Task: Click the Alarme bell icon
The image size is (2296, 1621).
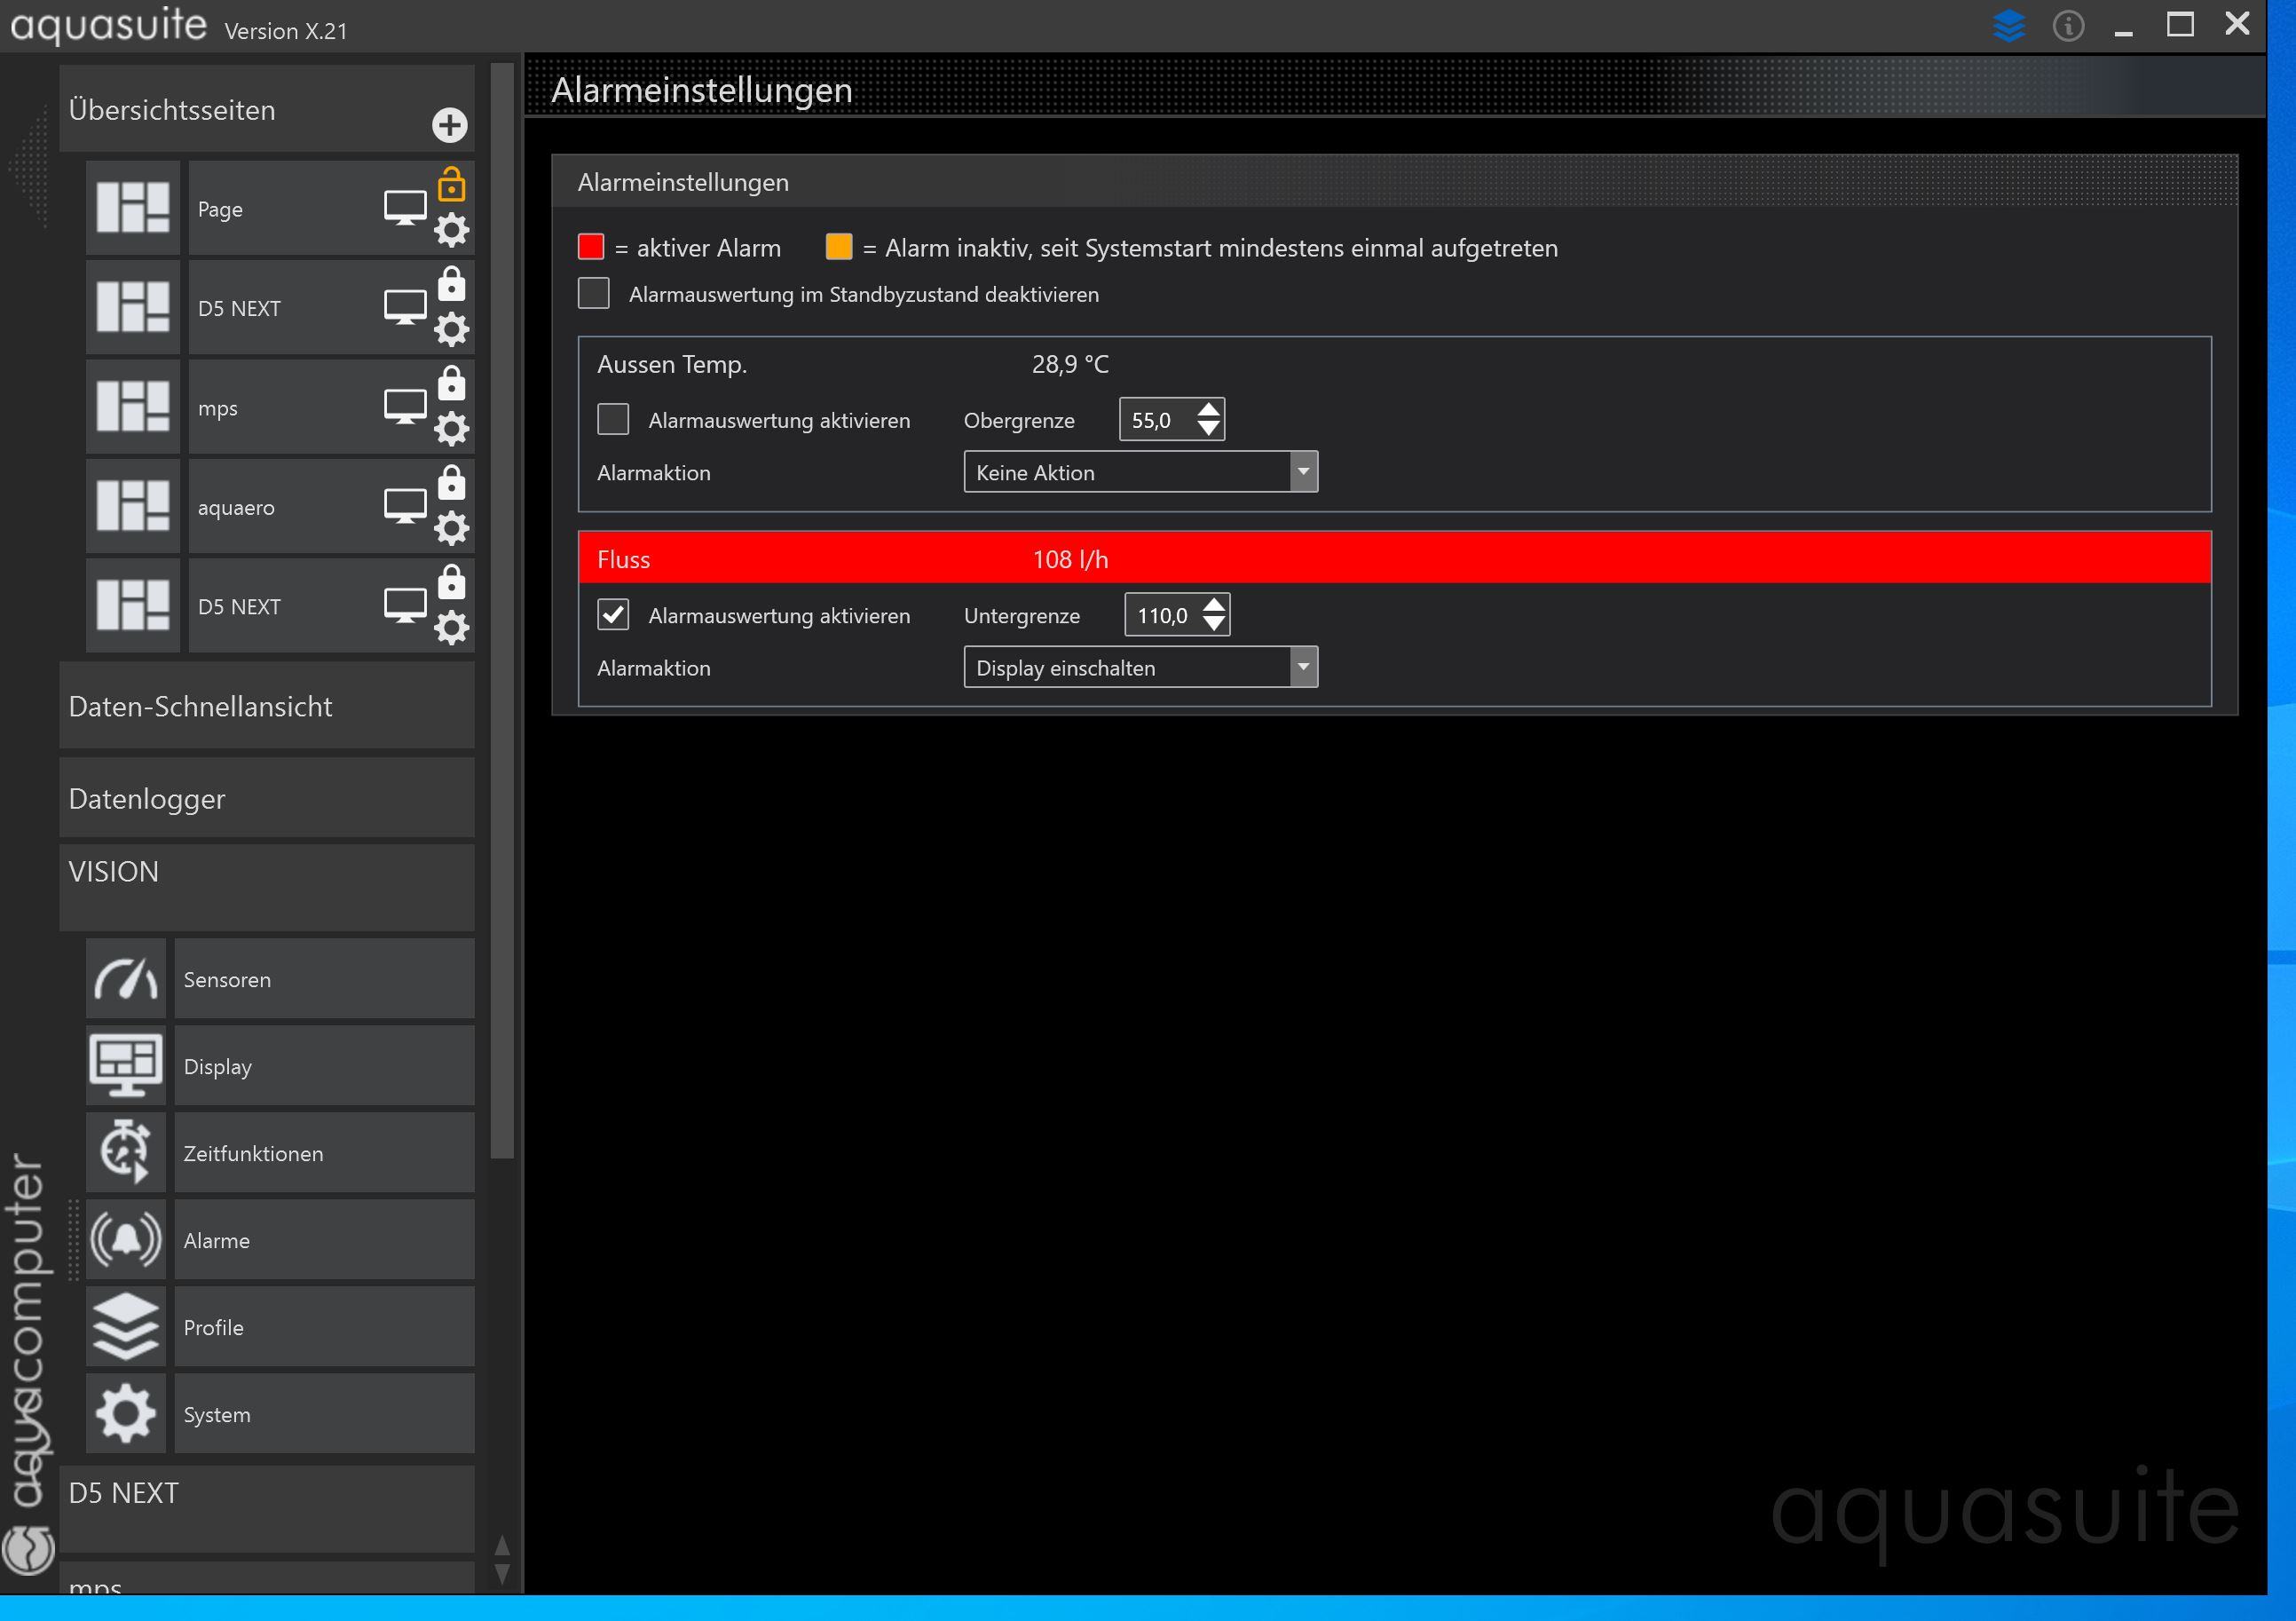Action: point(126,1240)
